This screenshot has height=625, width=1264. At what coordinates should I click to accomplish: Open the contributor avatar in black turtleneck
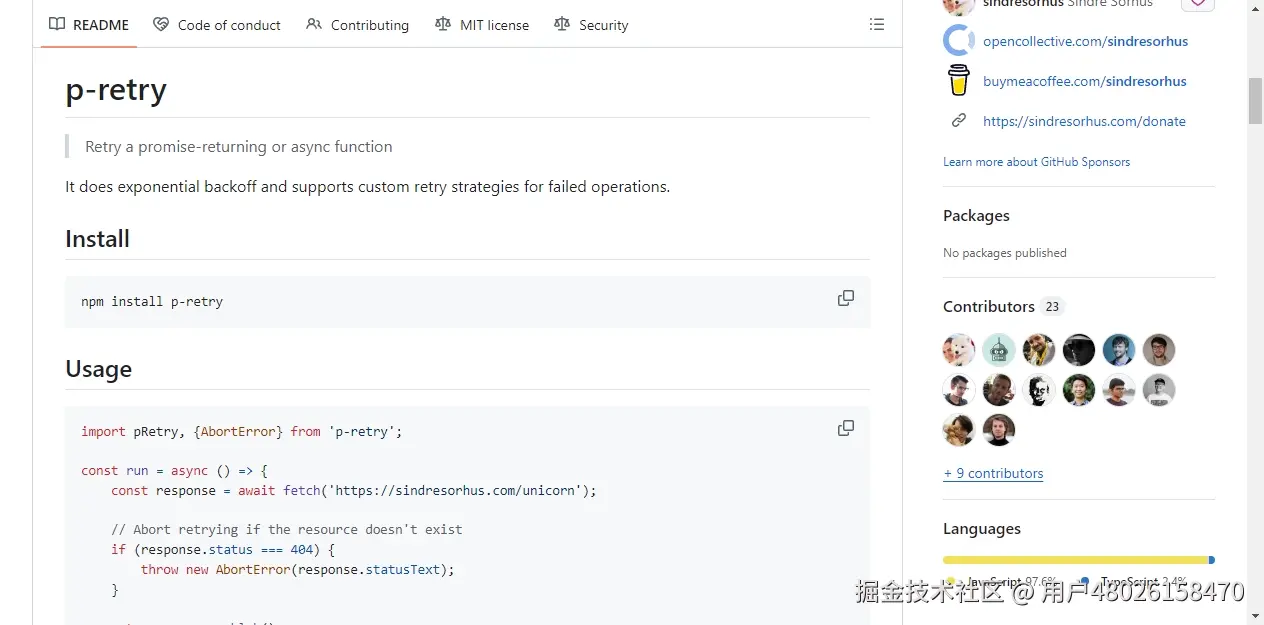click(999, 430)
